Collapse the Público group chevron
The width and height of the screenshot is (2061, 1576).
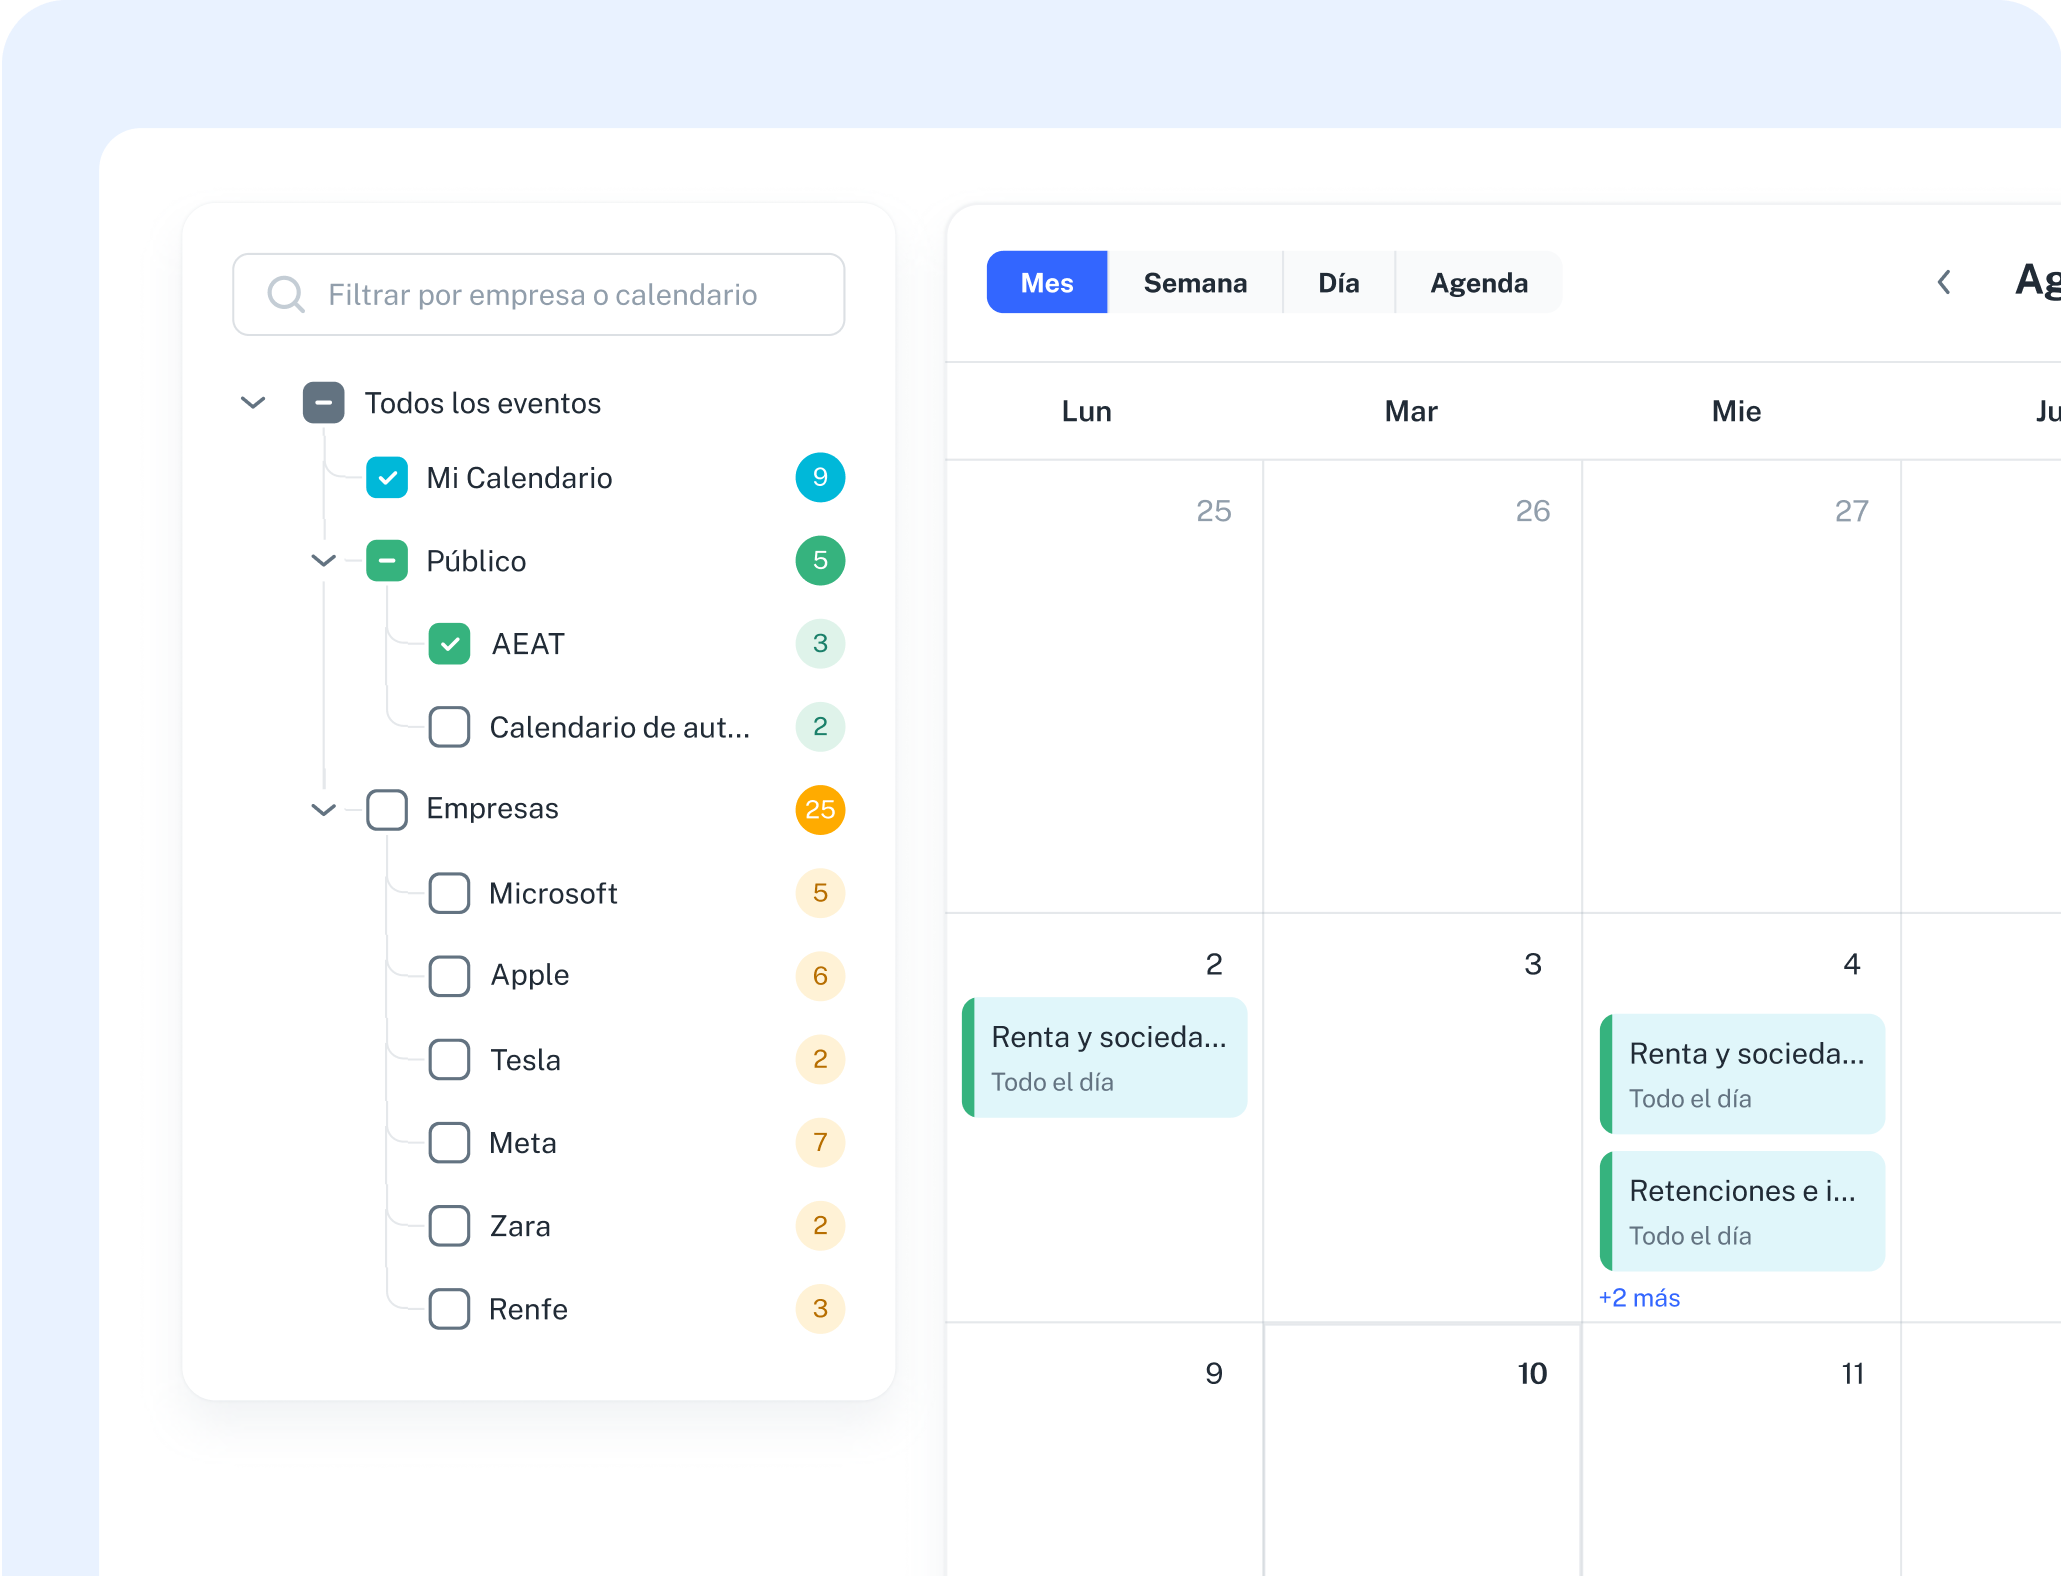click(x=323, y=561)
